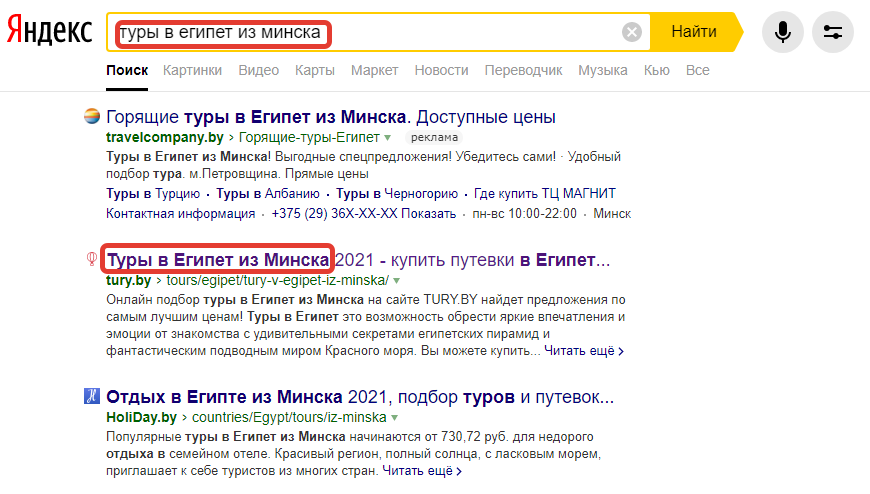Viewport: 870px width, 494px height.
Task: Open the Кью tab
Action: [x=657, y=70]
